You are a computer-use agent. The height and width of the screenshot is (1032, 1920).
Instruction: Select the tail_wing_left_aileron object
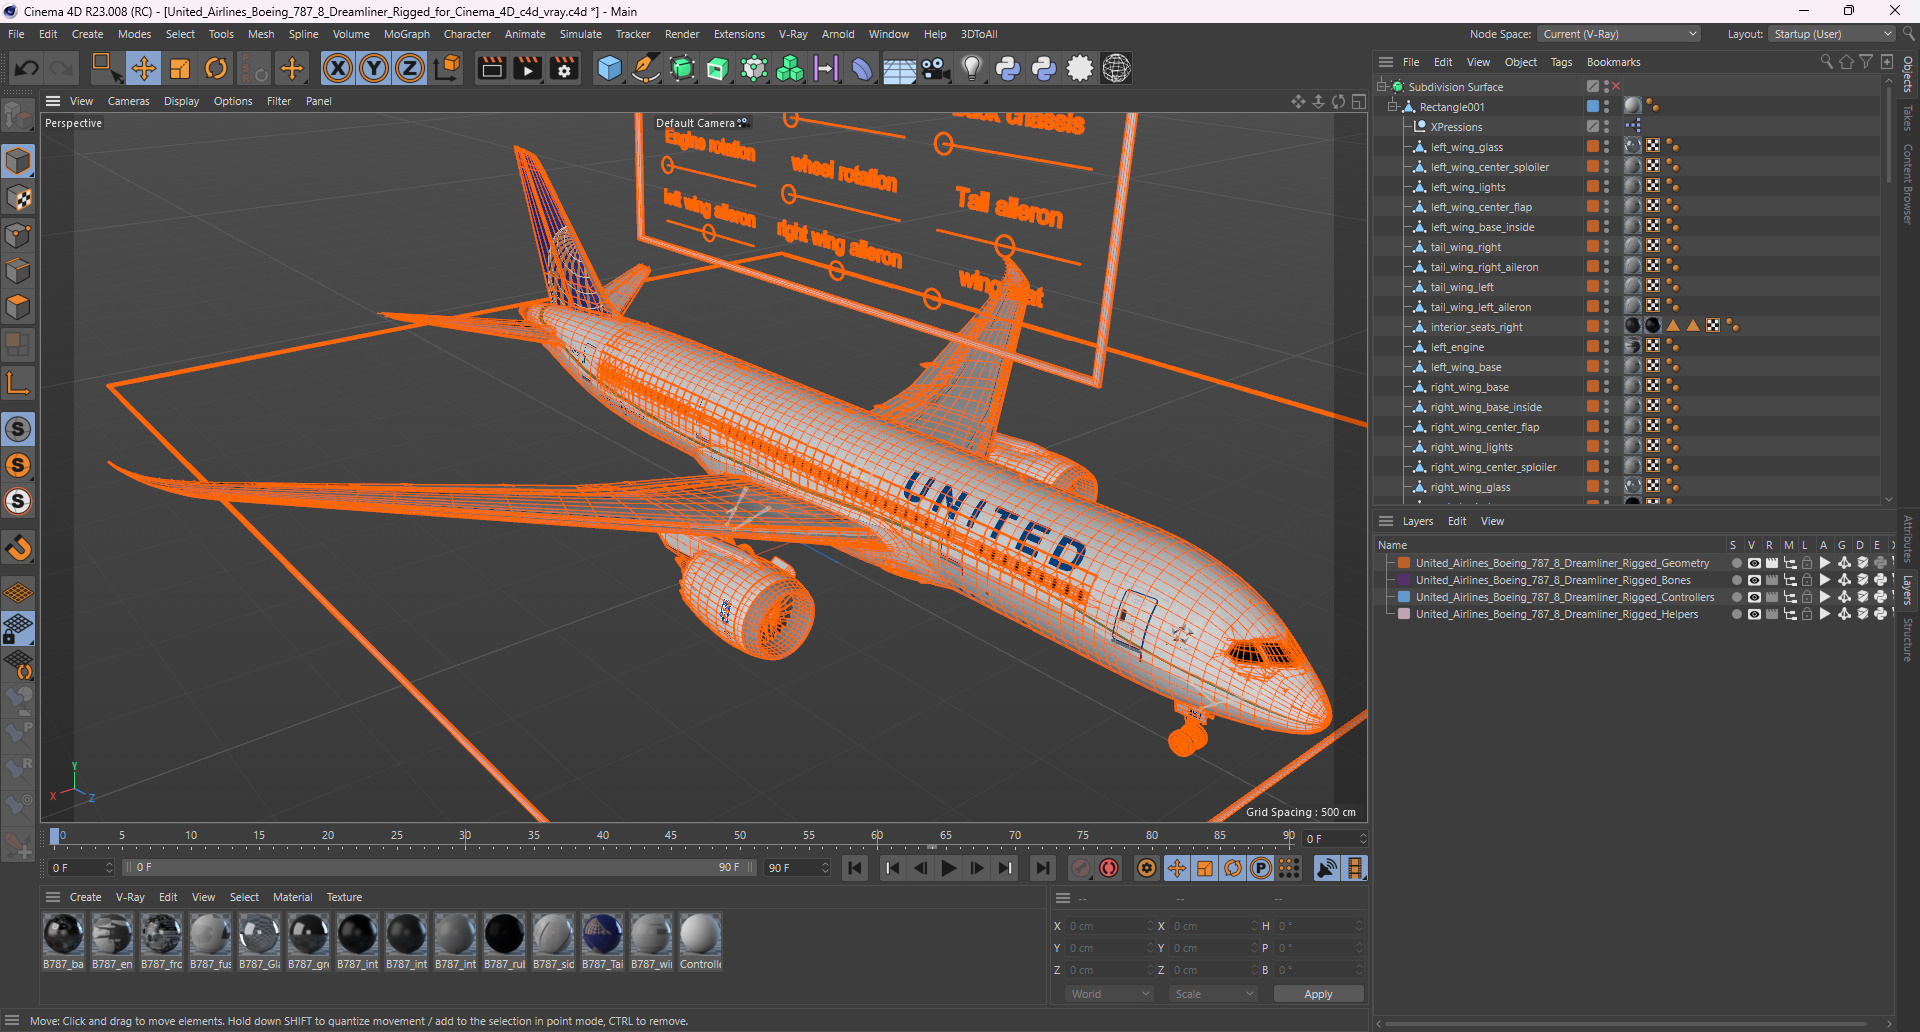(x=1480, y=307)
